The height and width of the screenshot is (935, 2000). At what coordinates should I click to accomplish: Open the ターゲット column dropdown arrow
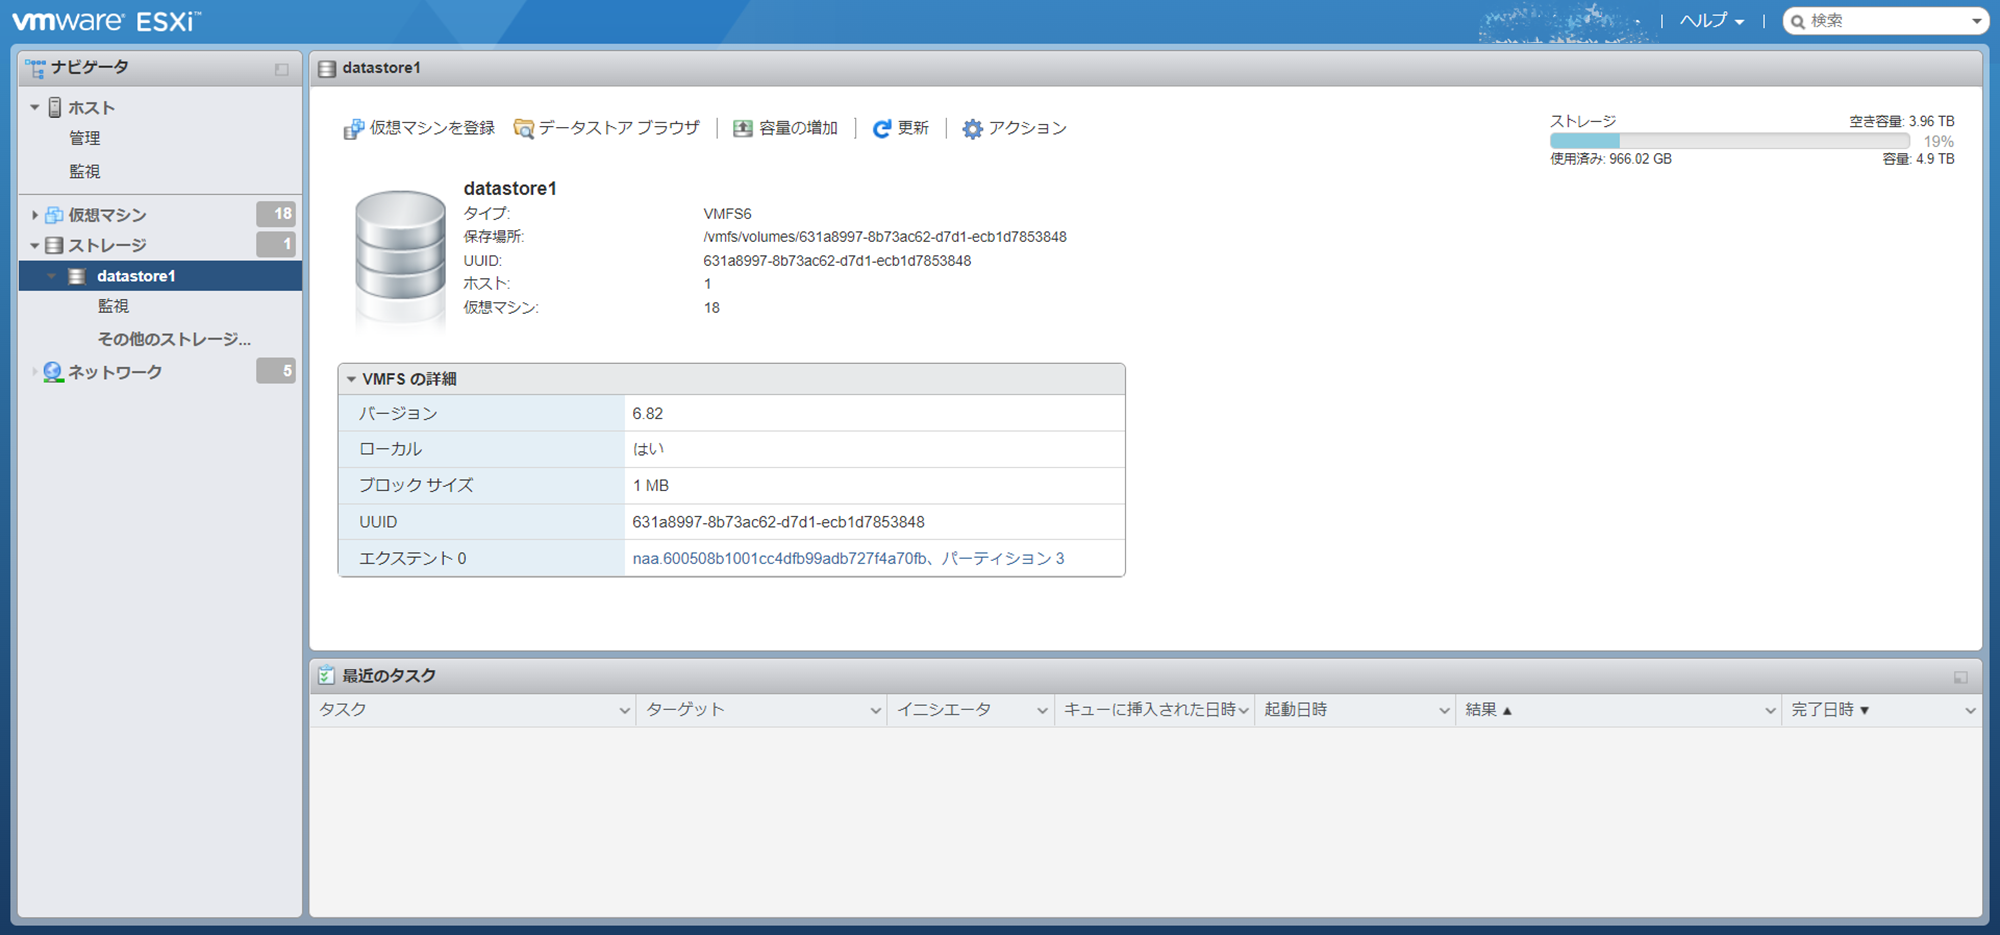(x=875, y=711)
